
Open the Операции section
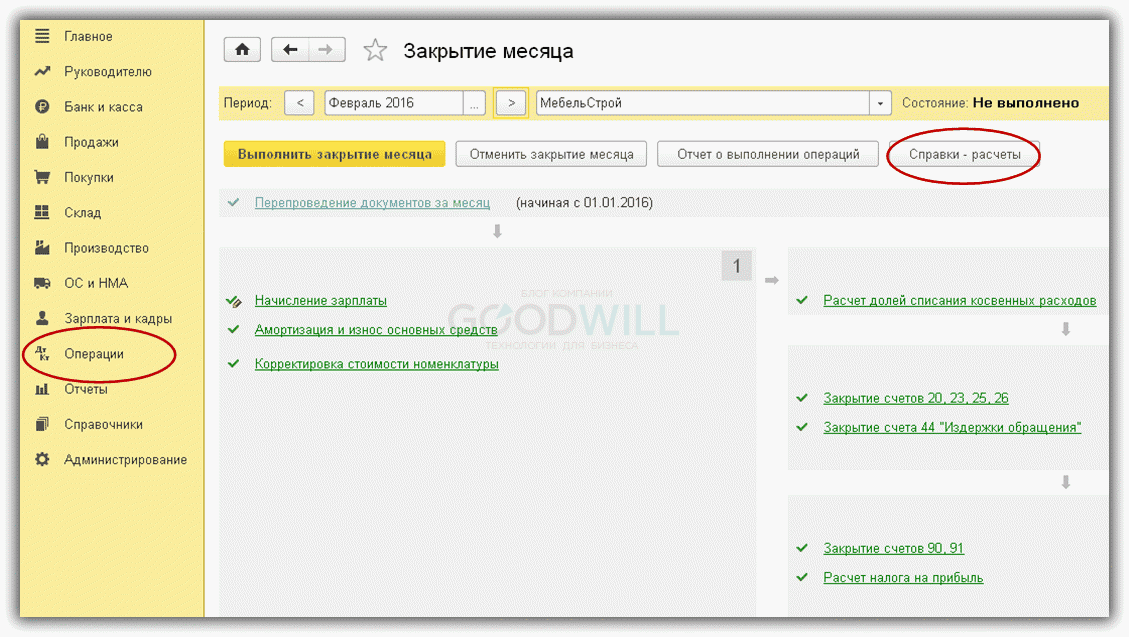94,353
